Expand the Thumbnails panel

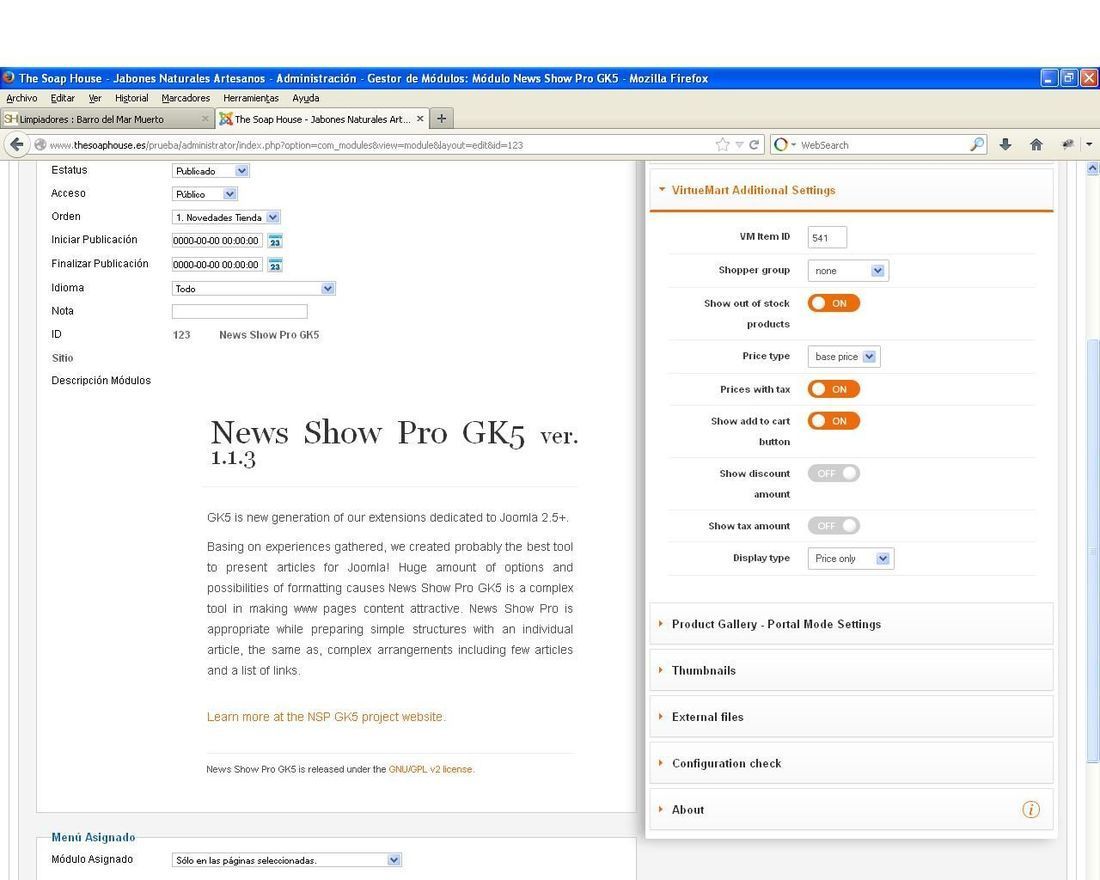tap(852, 670)
